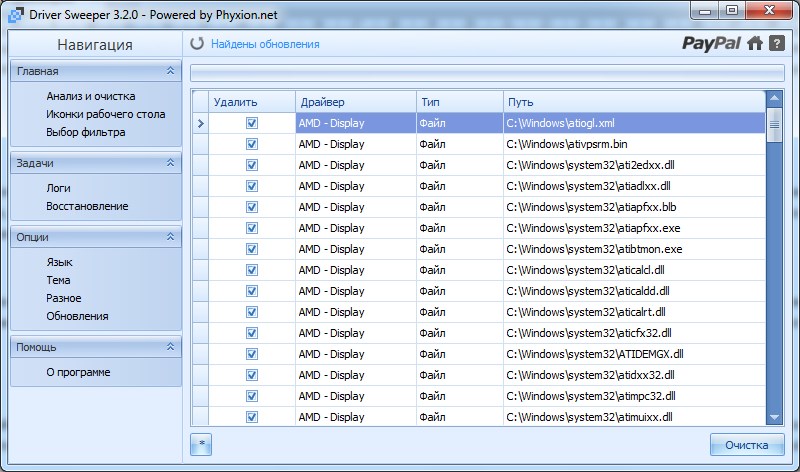Select the C:\Windows\system32\atibtmon.exe path cell

coord(634,249)
